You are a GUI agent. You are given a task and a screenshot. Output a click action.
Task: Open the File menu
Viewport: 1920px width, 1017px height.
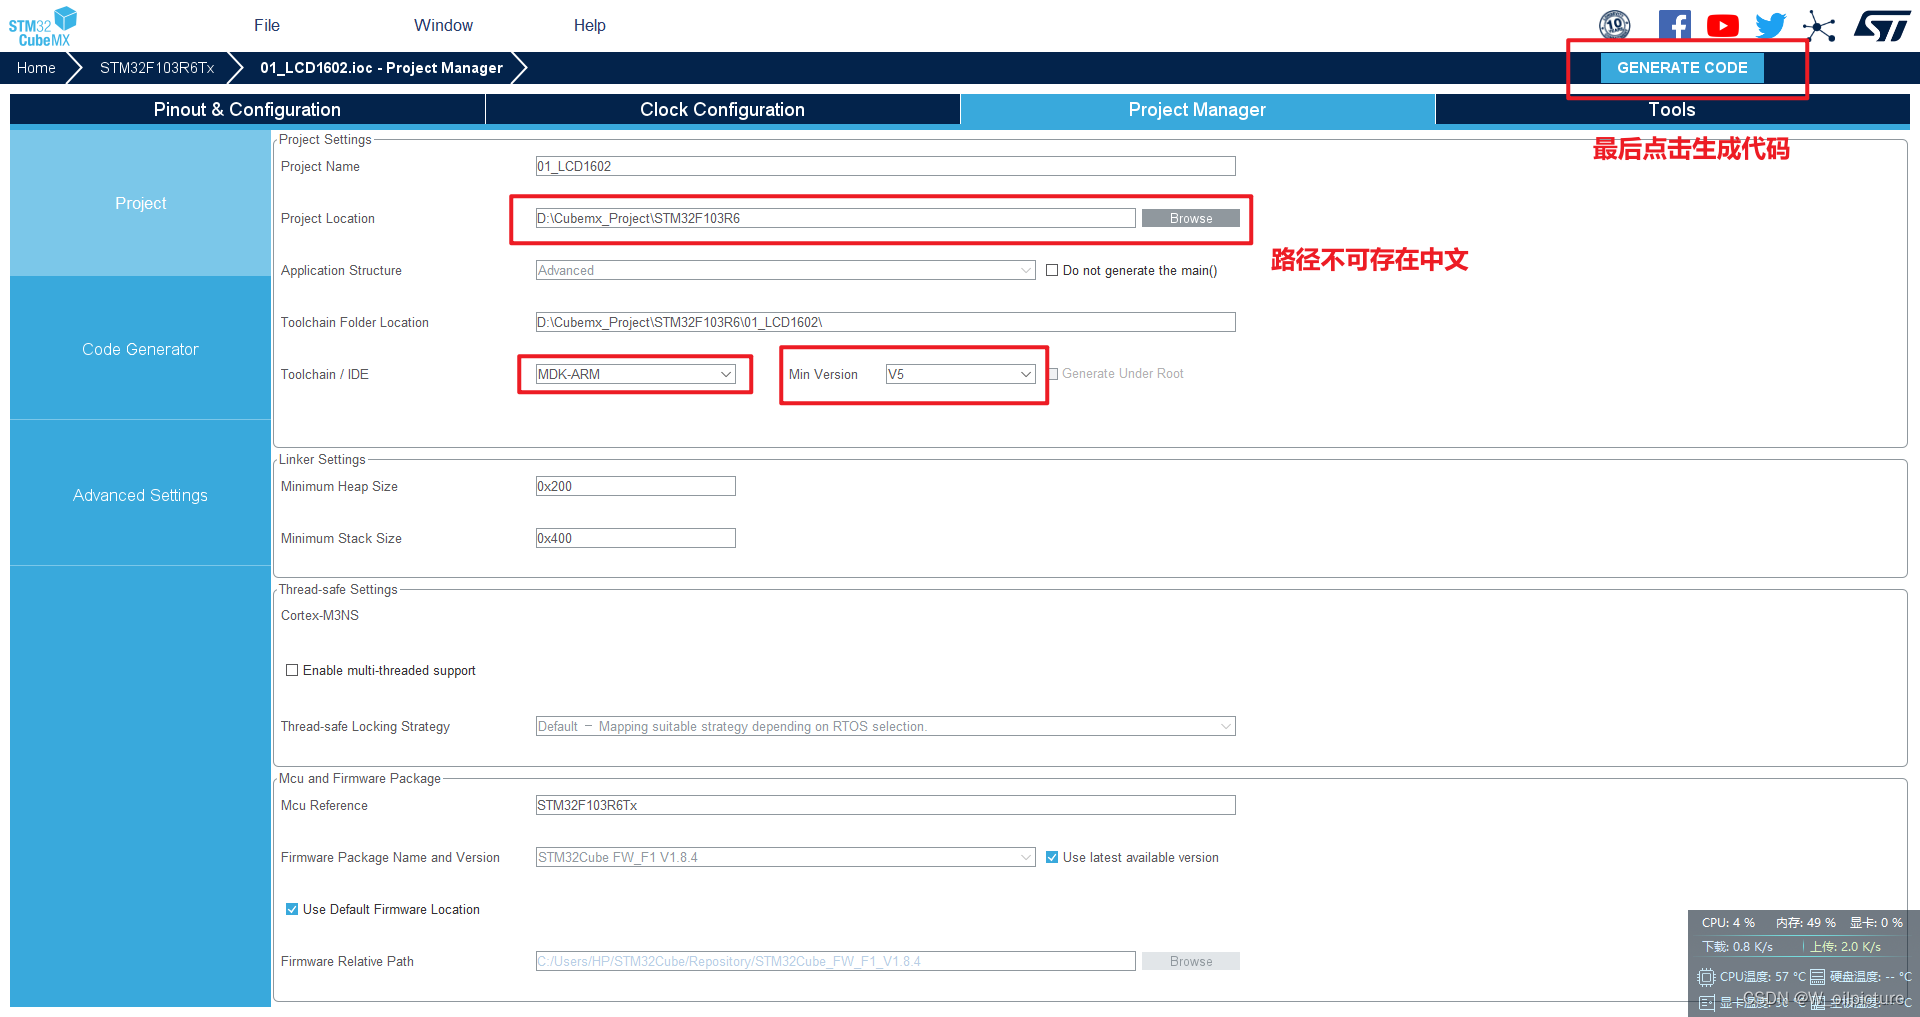[x=267, y=25]
